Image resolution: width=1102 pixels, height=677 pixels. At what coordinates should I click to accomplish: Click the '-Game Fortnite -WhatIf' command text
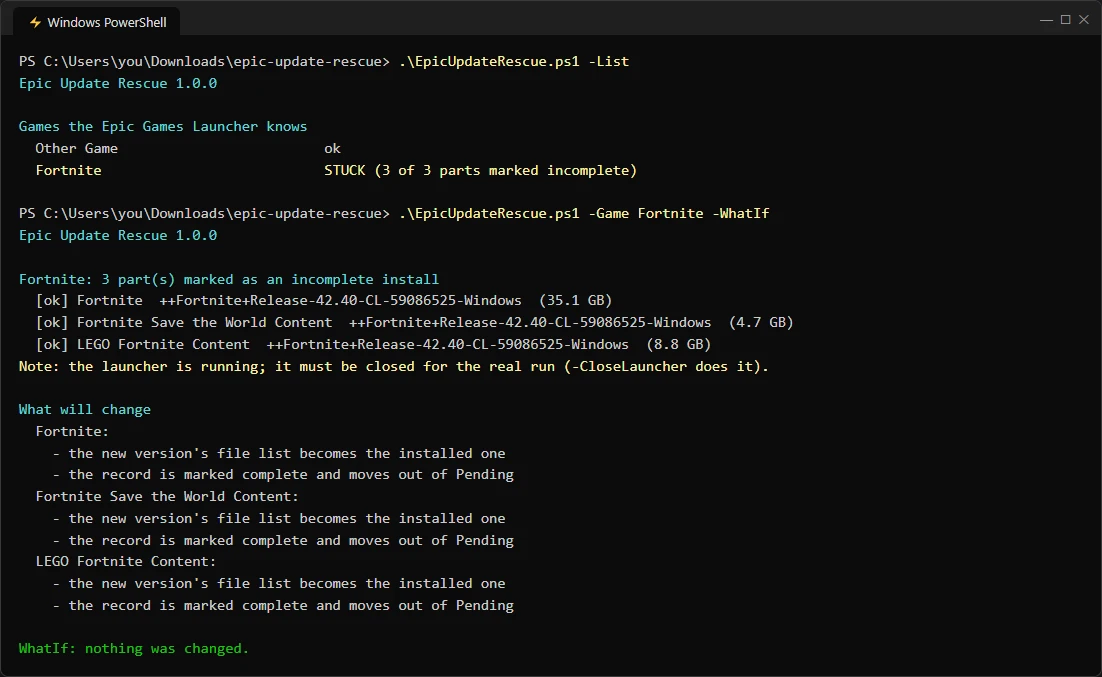679,213
